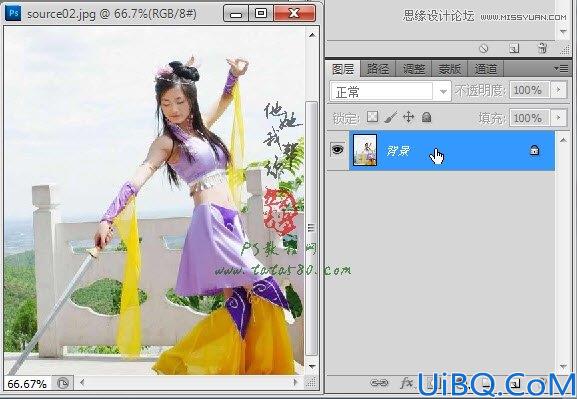Click the 填充 100% value field
Viewport: 577px width, 399px height.
click(x=529, y=118)
